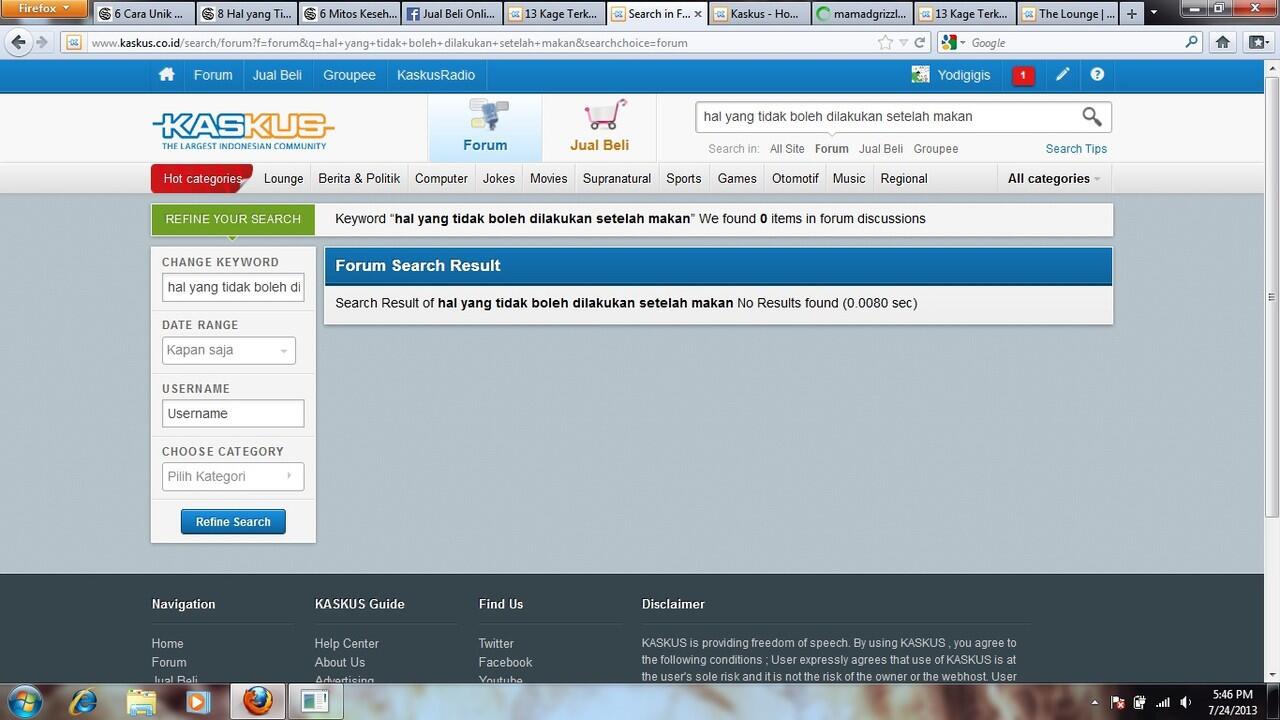This screenshot has height=720, width=1280.
Task: Open the Pilih Kategori dropdown
Action: [x=233, y=476]
